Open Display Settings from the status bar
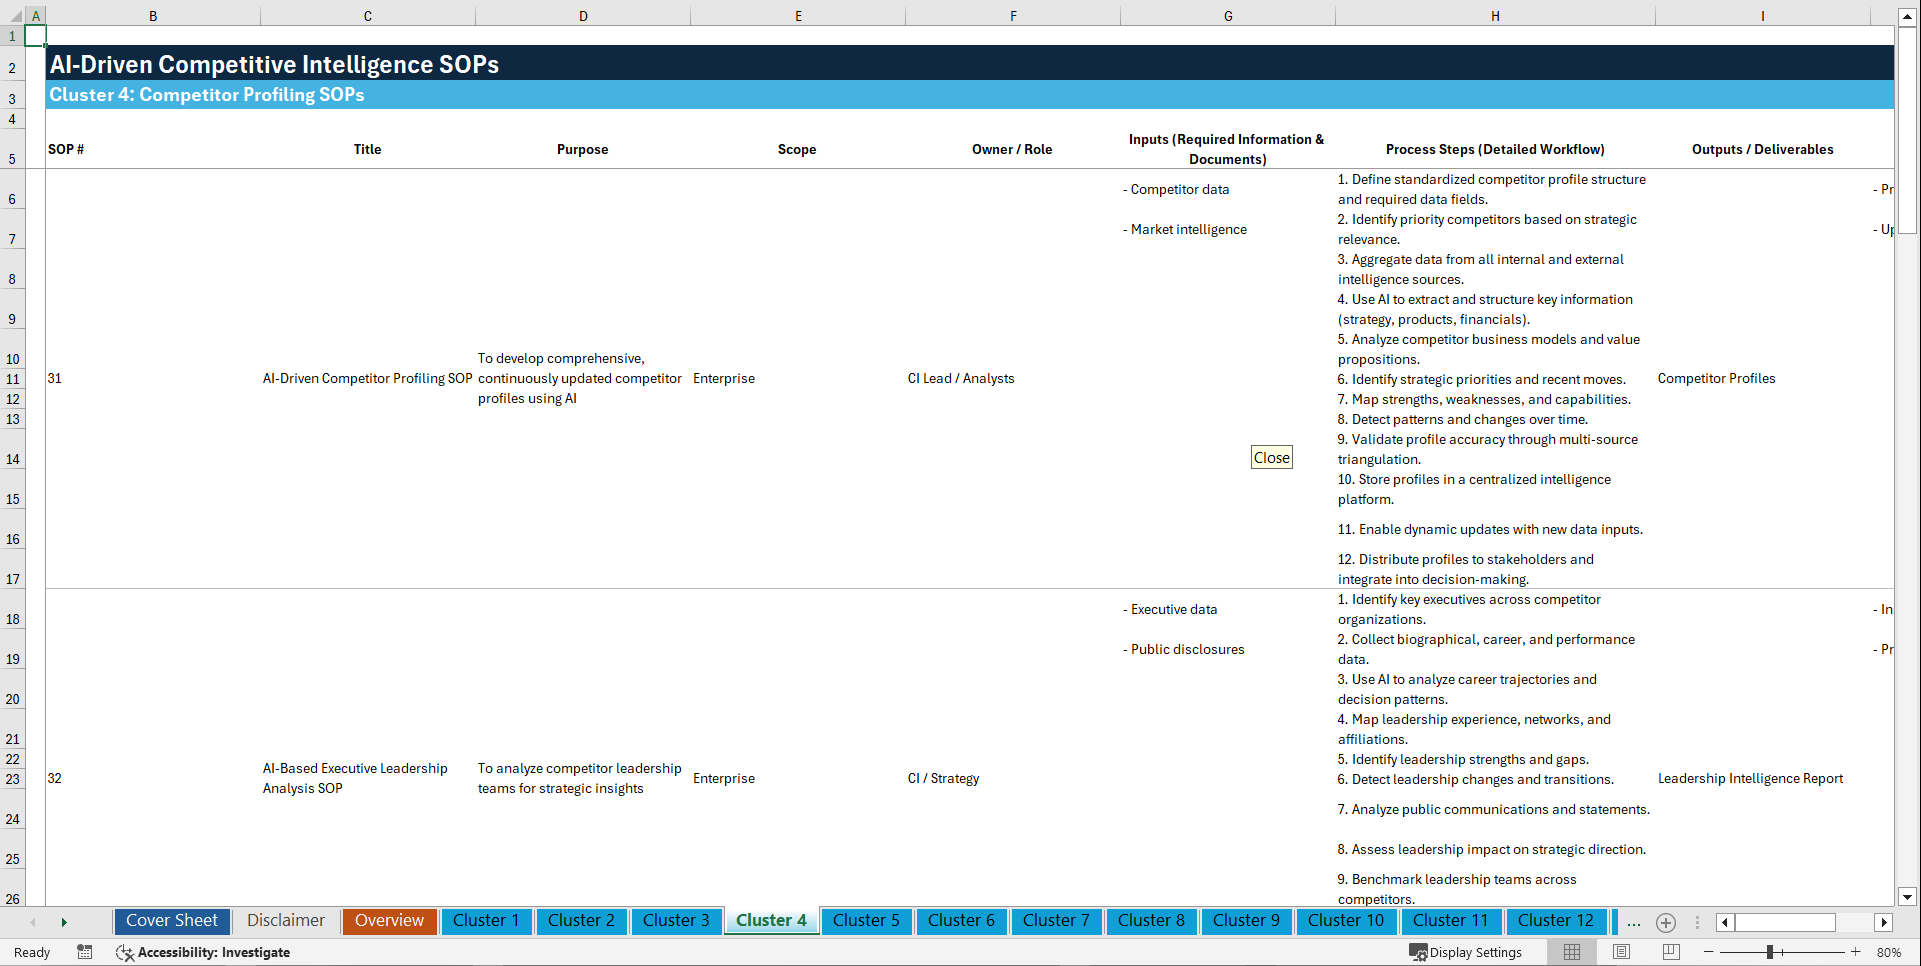This screenshot has width=1921, height=966. [x=1468, y=952]
